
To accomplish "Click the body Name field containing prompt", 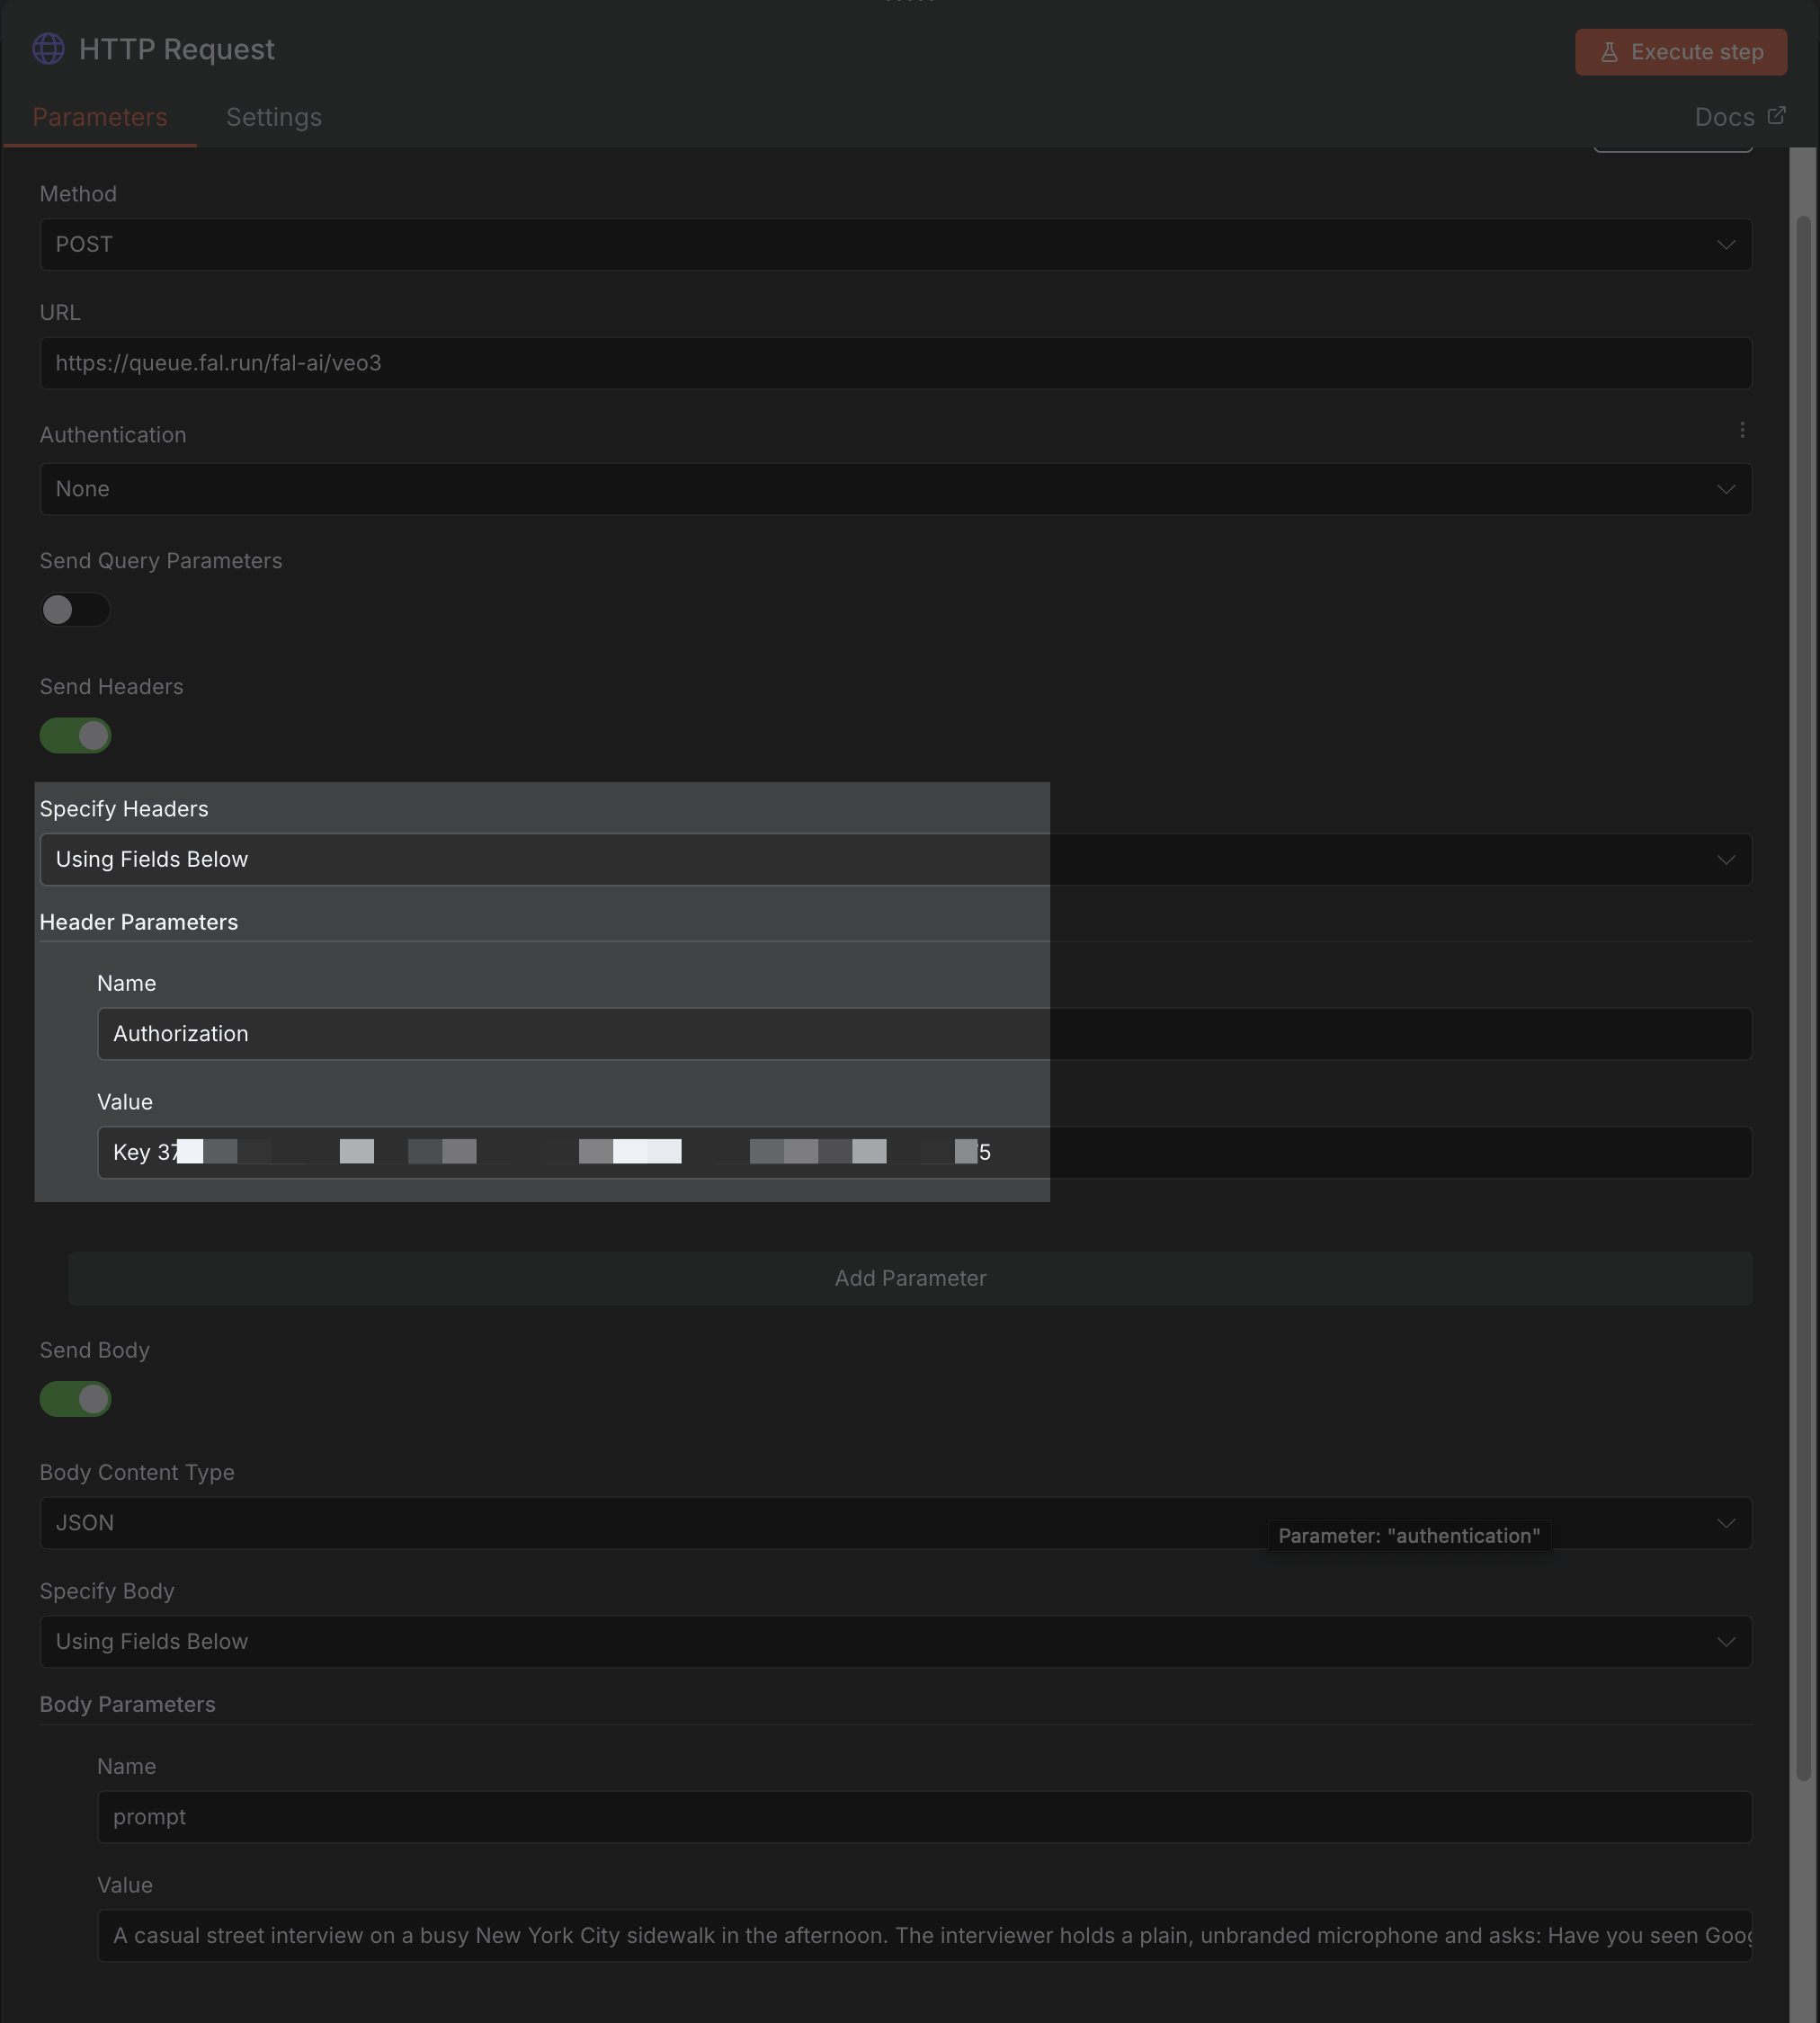I will tap(924, 1817).
